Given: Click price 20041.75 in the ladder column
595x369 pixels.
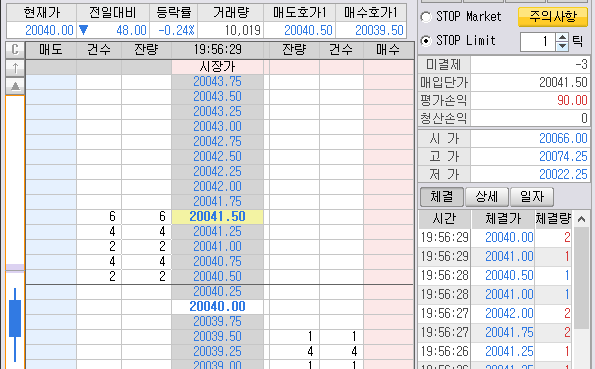Looking at the screenshot, I should pos(217,202).
